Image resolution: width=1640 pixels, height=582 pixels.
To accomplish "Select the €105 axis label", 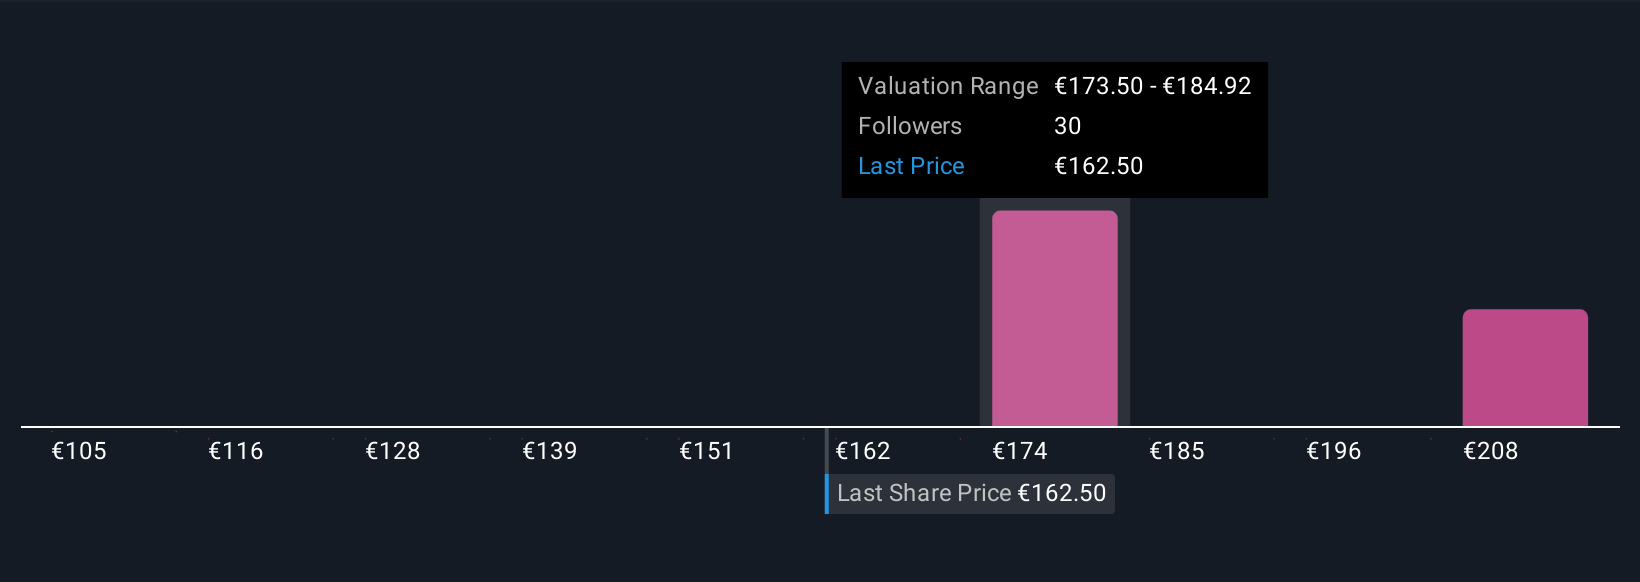I will point(79,451).
